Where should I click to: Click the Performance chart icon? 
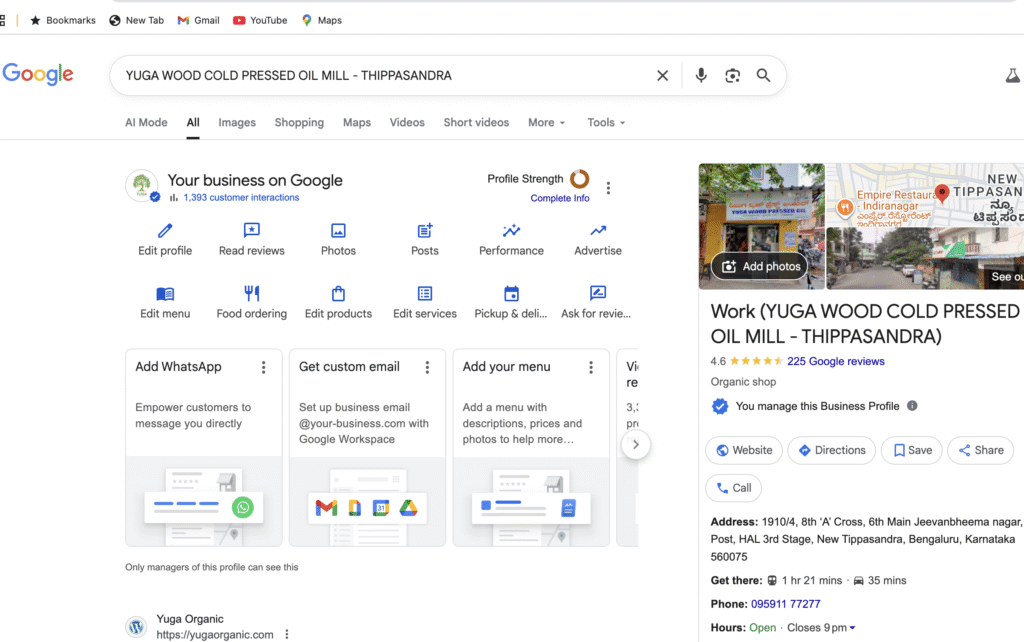coord(511,231)
